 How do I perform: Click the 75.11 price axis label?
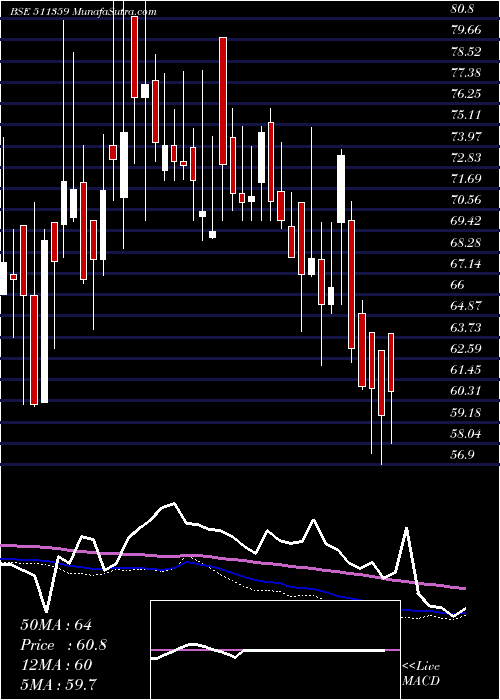pos(466,115)
